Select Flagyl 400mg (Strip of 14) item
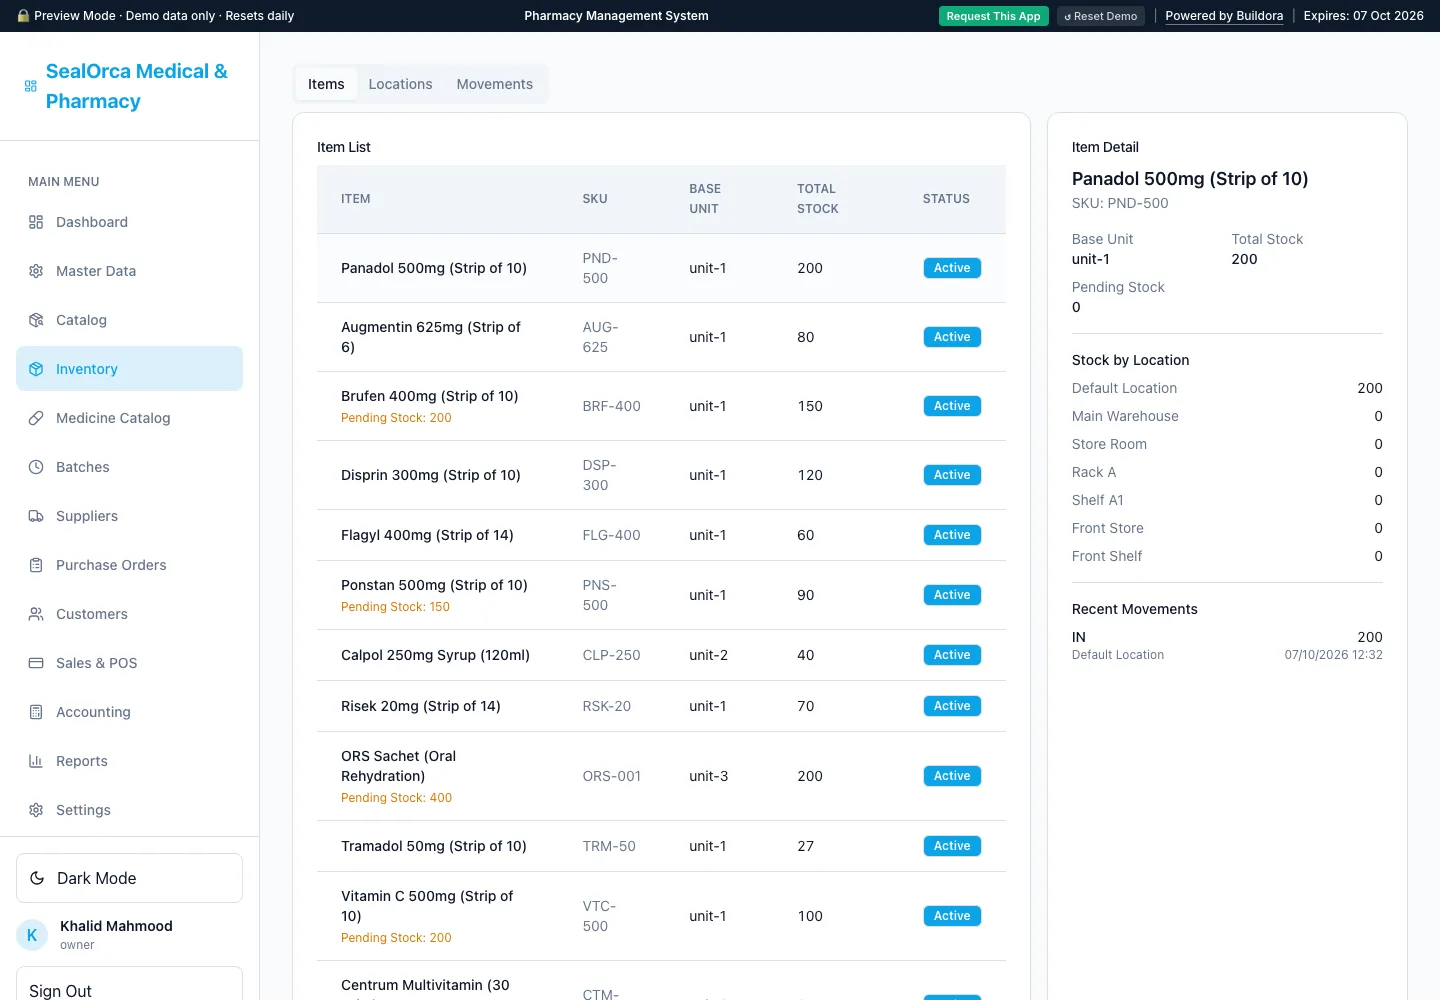Screen dimensions: 1440x1000 tap(661, 535)
